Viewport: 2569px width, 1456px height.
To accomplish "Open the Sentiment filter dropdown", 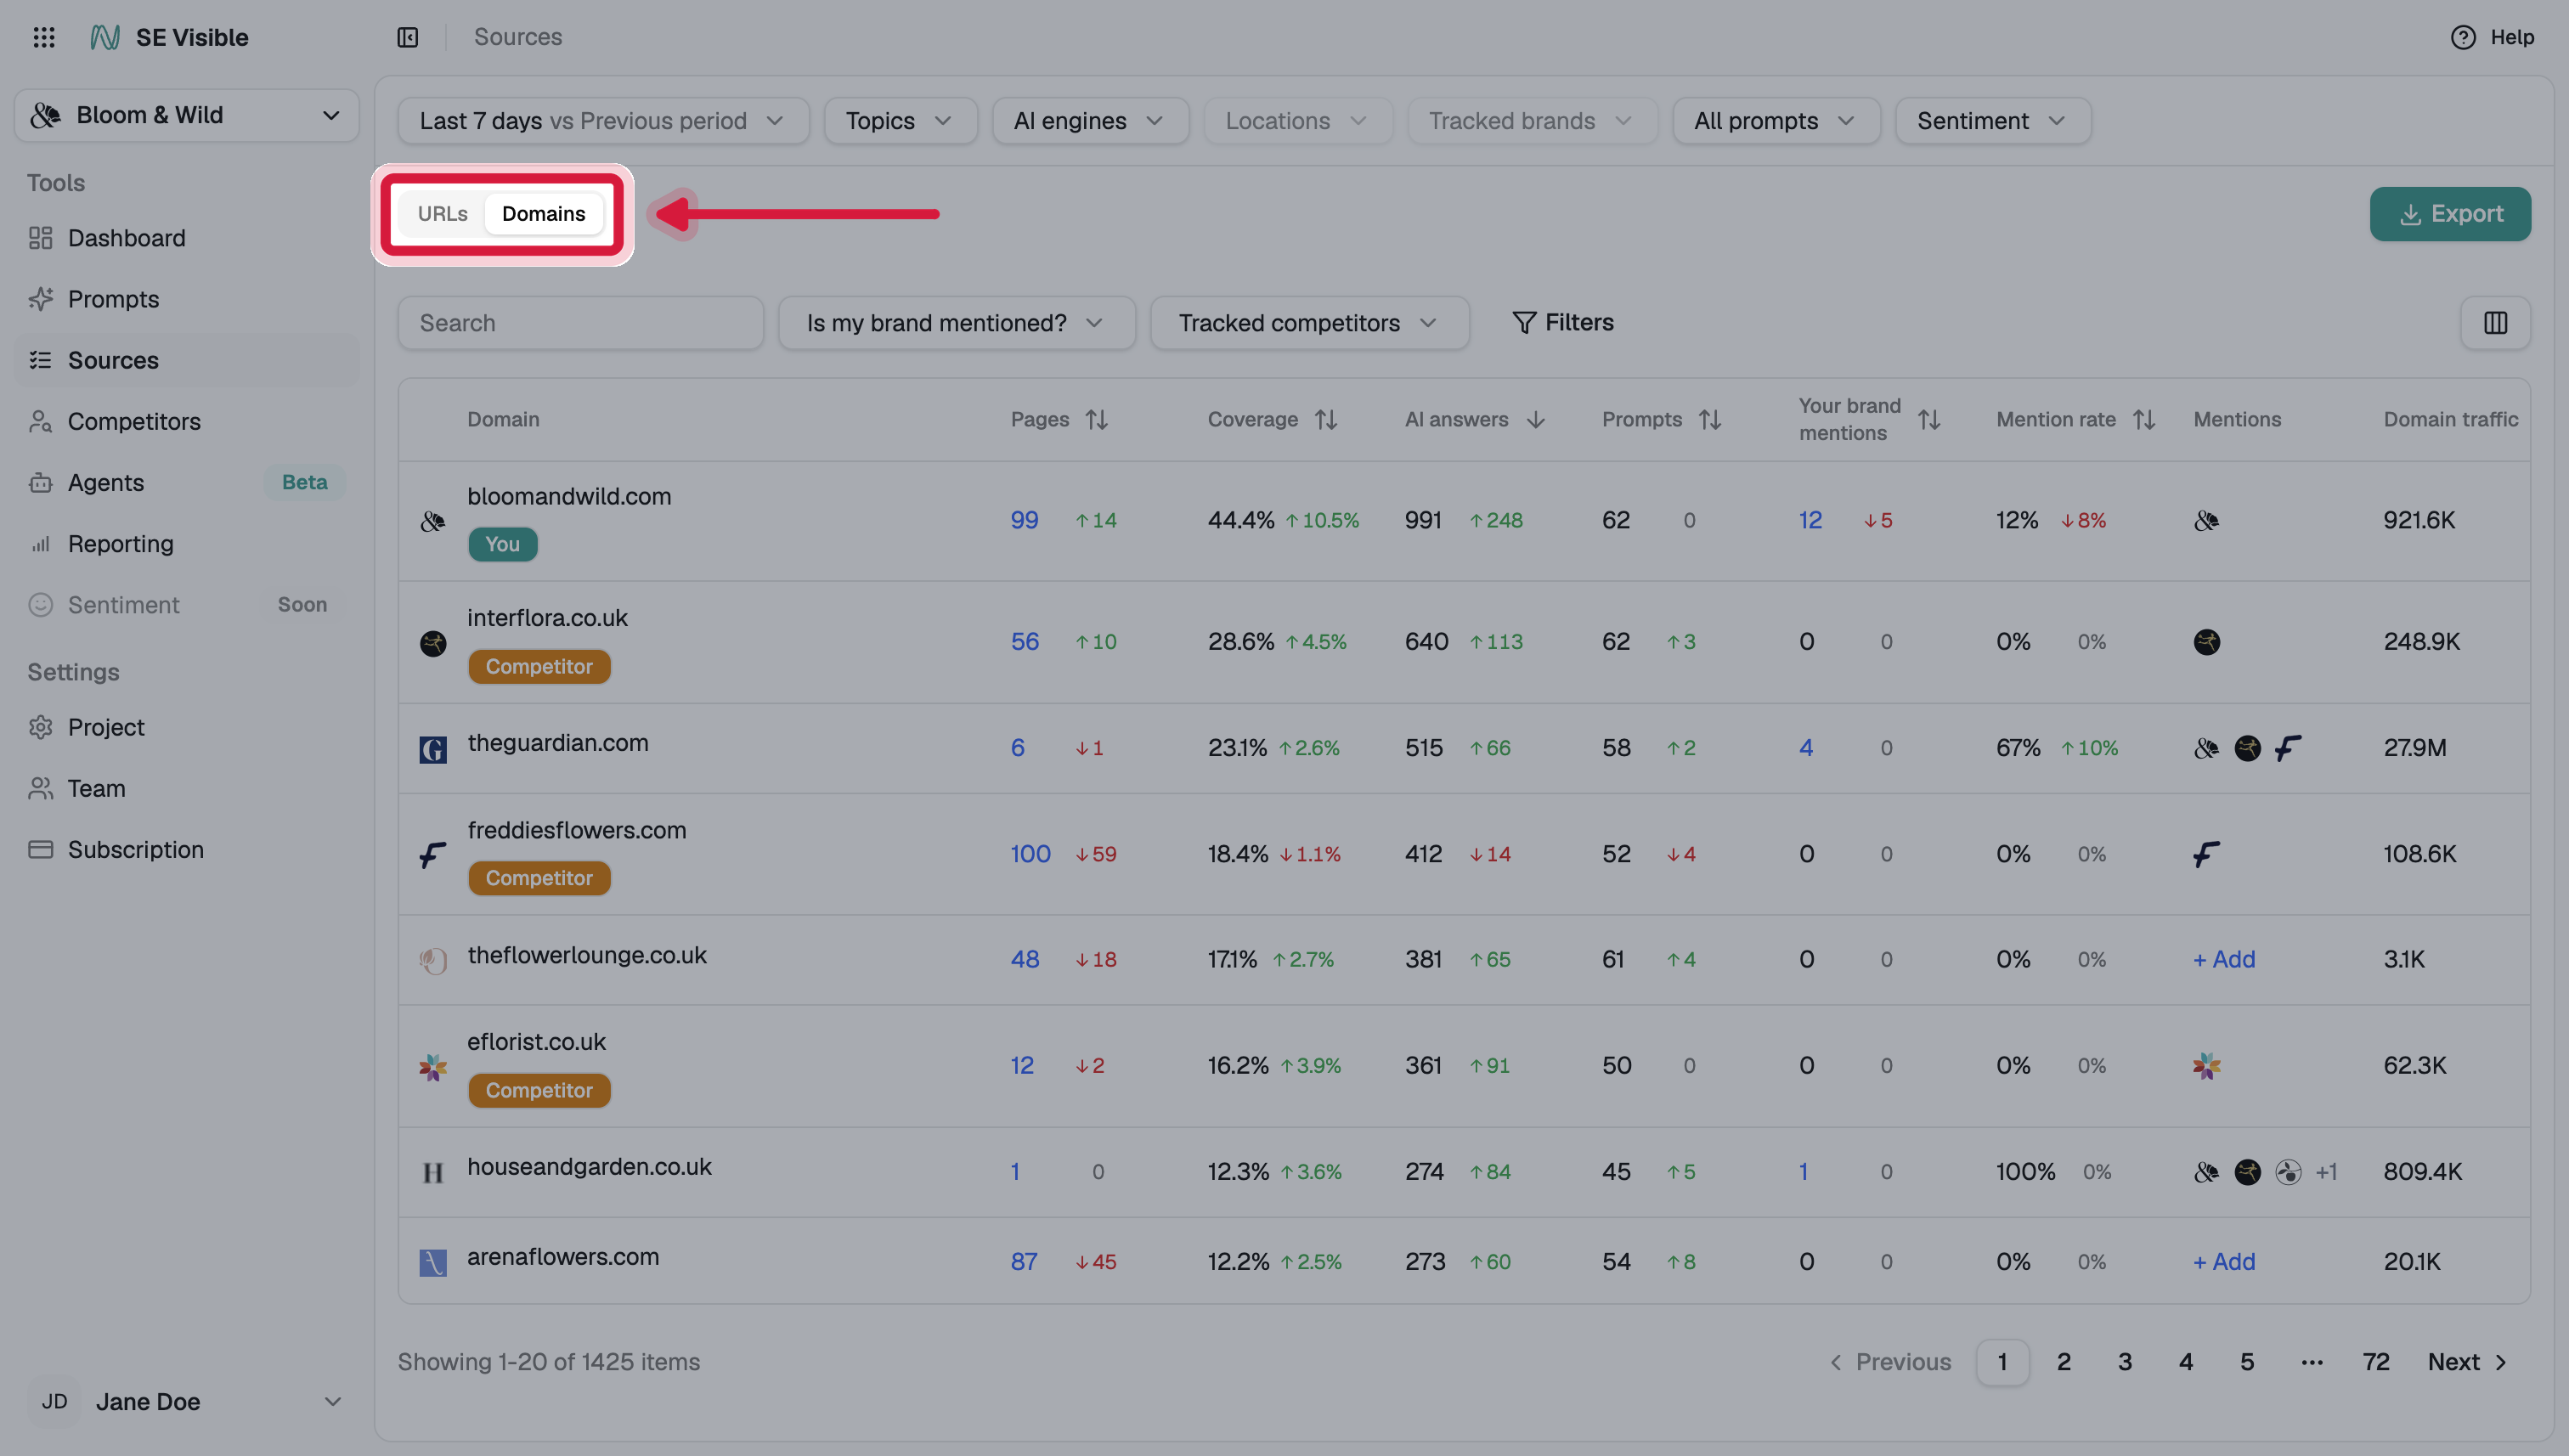I will pos(1993,121).
